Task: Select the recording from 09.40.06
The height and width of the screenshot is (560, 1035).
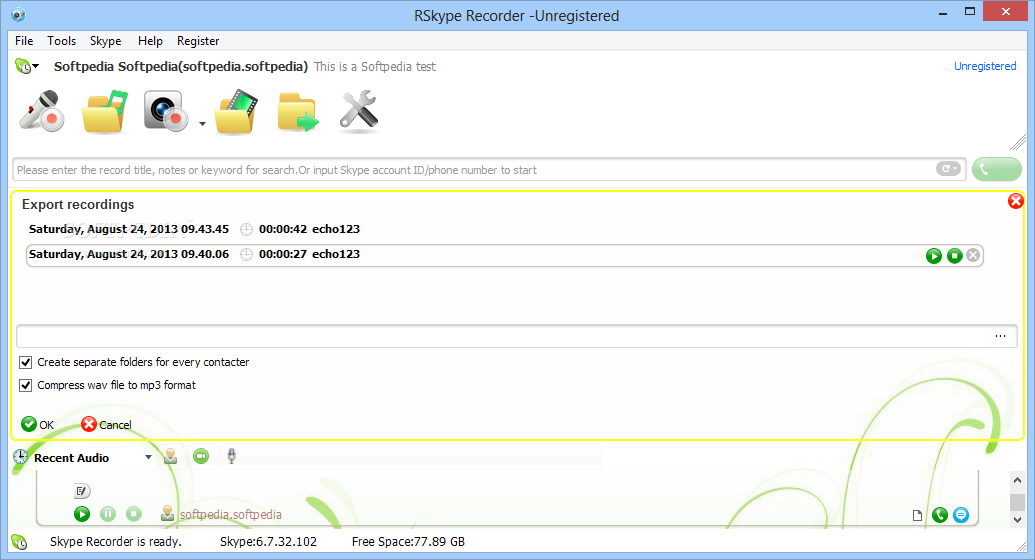Action: click(505, 255)
